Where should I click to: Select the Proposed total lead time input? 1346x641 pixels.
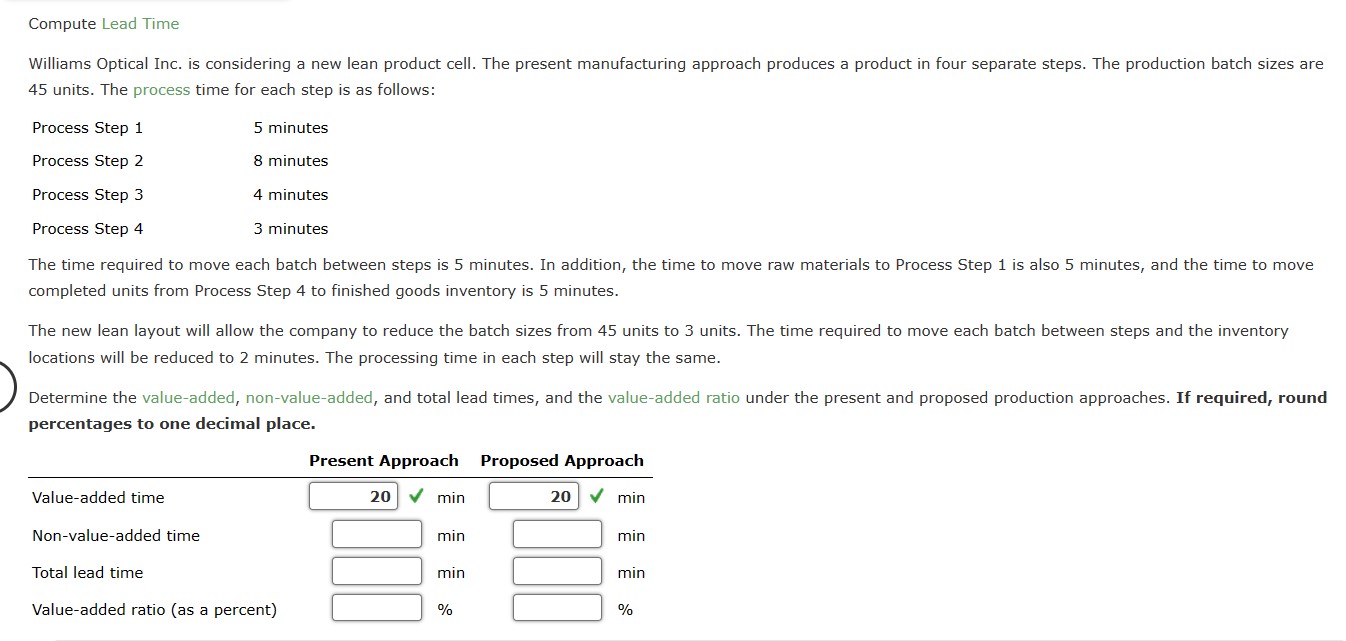coord(556,570)
